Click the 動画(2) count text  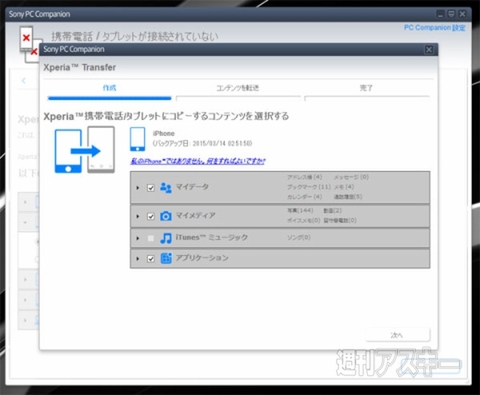333,210
